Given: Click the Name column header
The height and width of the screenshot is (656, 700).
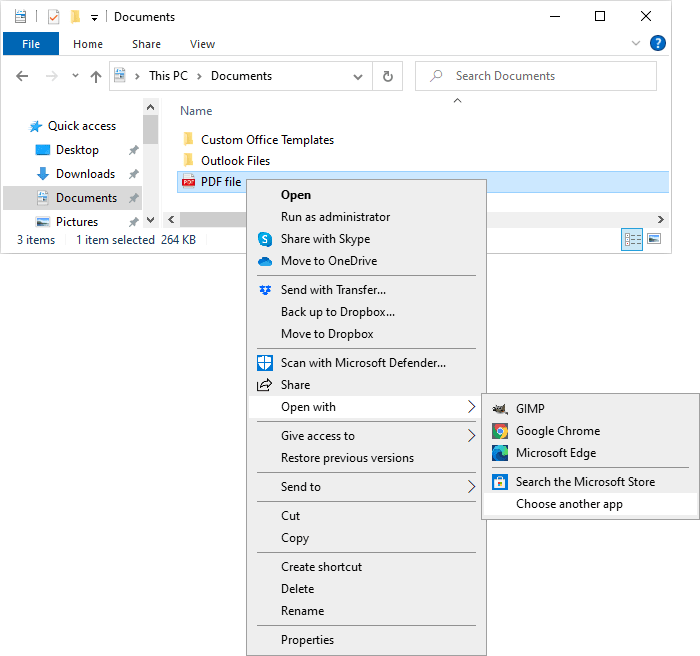Looking at the screenshot, I should (196, 111).
